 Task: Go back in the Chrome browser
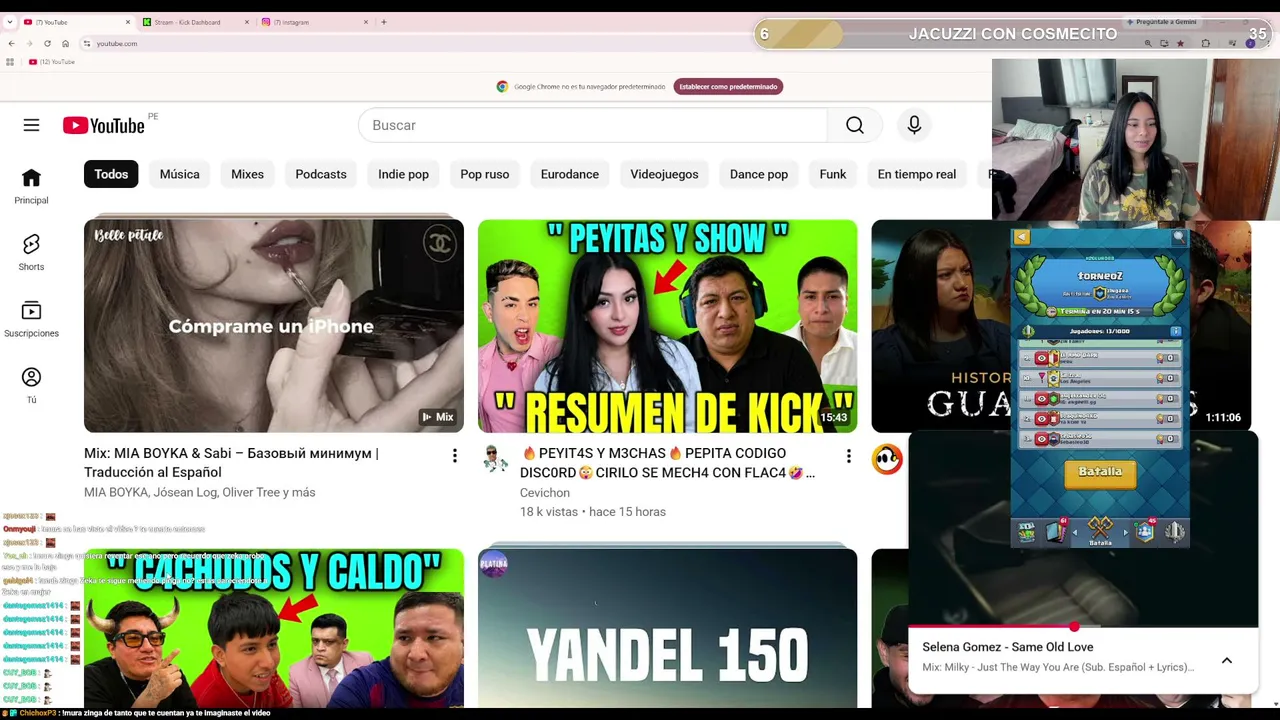(11, 43)
